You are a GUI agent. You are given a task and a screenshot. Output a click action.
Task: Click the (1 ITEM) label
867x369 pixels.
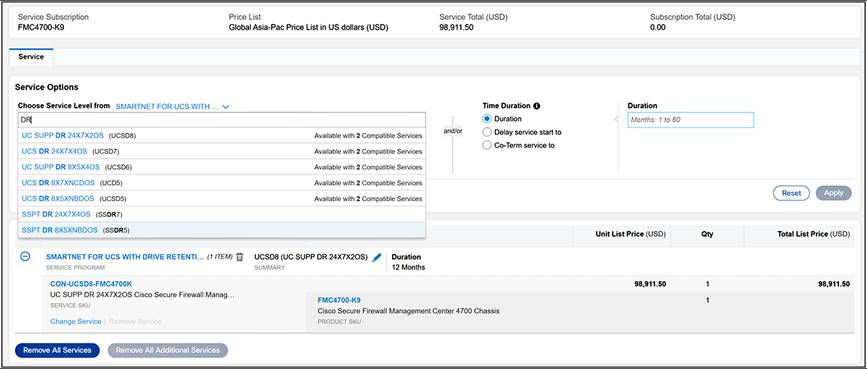pyautogui.click(x=220, y=257)
